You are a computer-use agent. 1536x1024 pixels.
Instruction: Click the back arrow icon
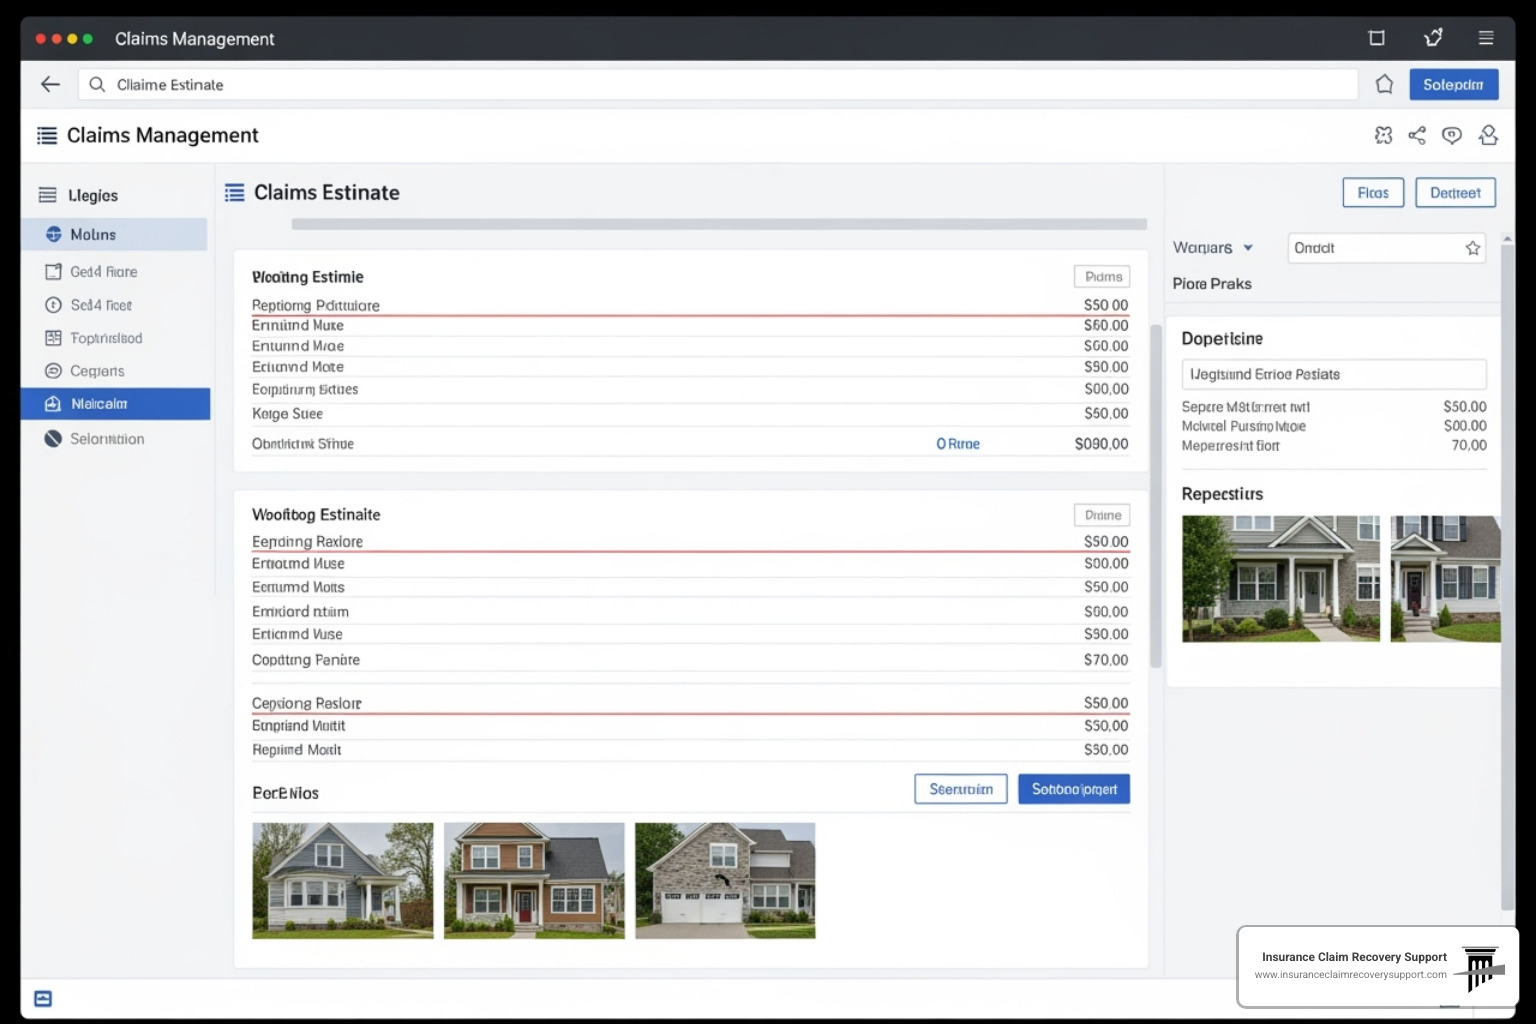coord(50,85)
